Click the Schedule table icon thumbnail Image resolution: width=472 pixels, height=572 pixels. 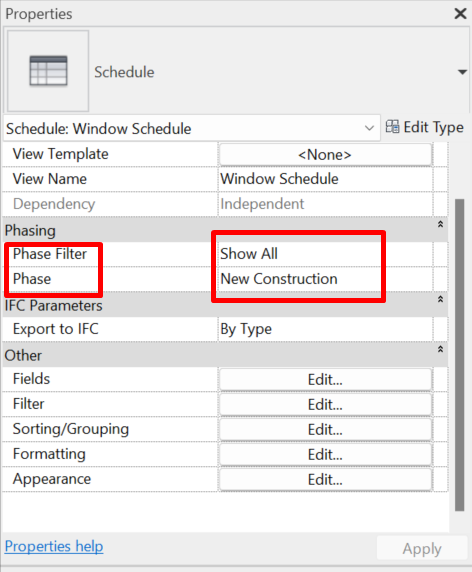(x=48, y=71)
